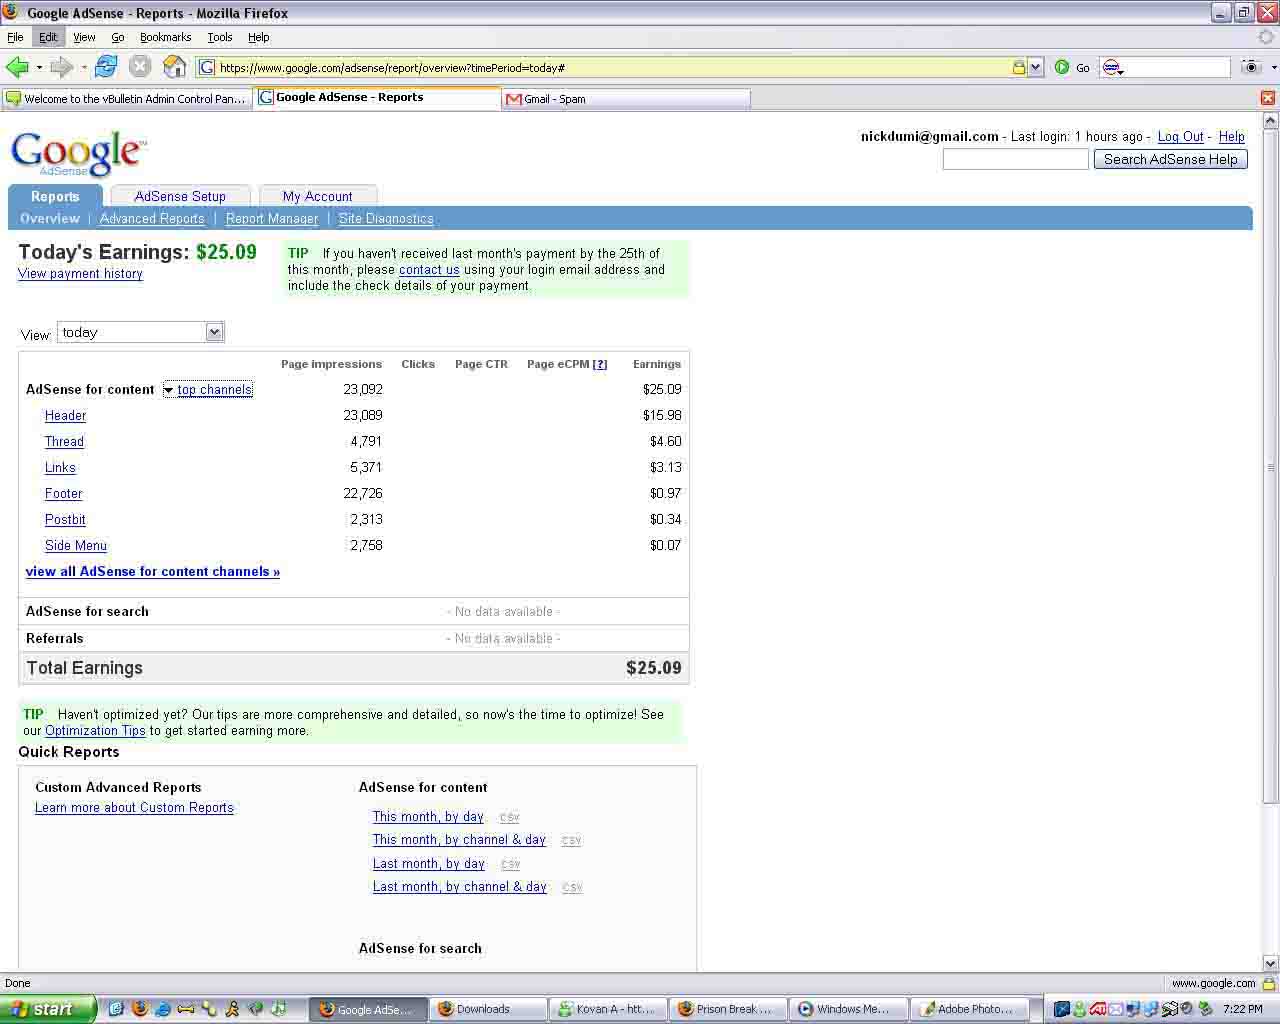Viewport: 1280px width, 1024px height.
Task: Open Site Diagnostics link
Action: pyautogui.click(x=386, y=219)
